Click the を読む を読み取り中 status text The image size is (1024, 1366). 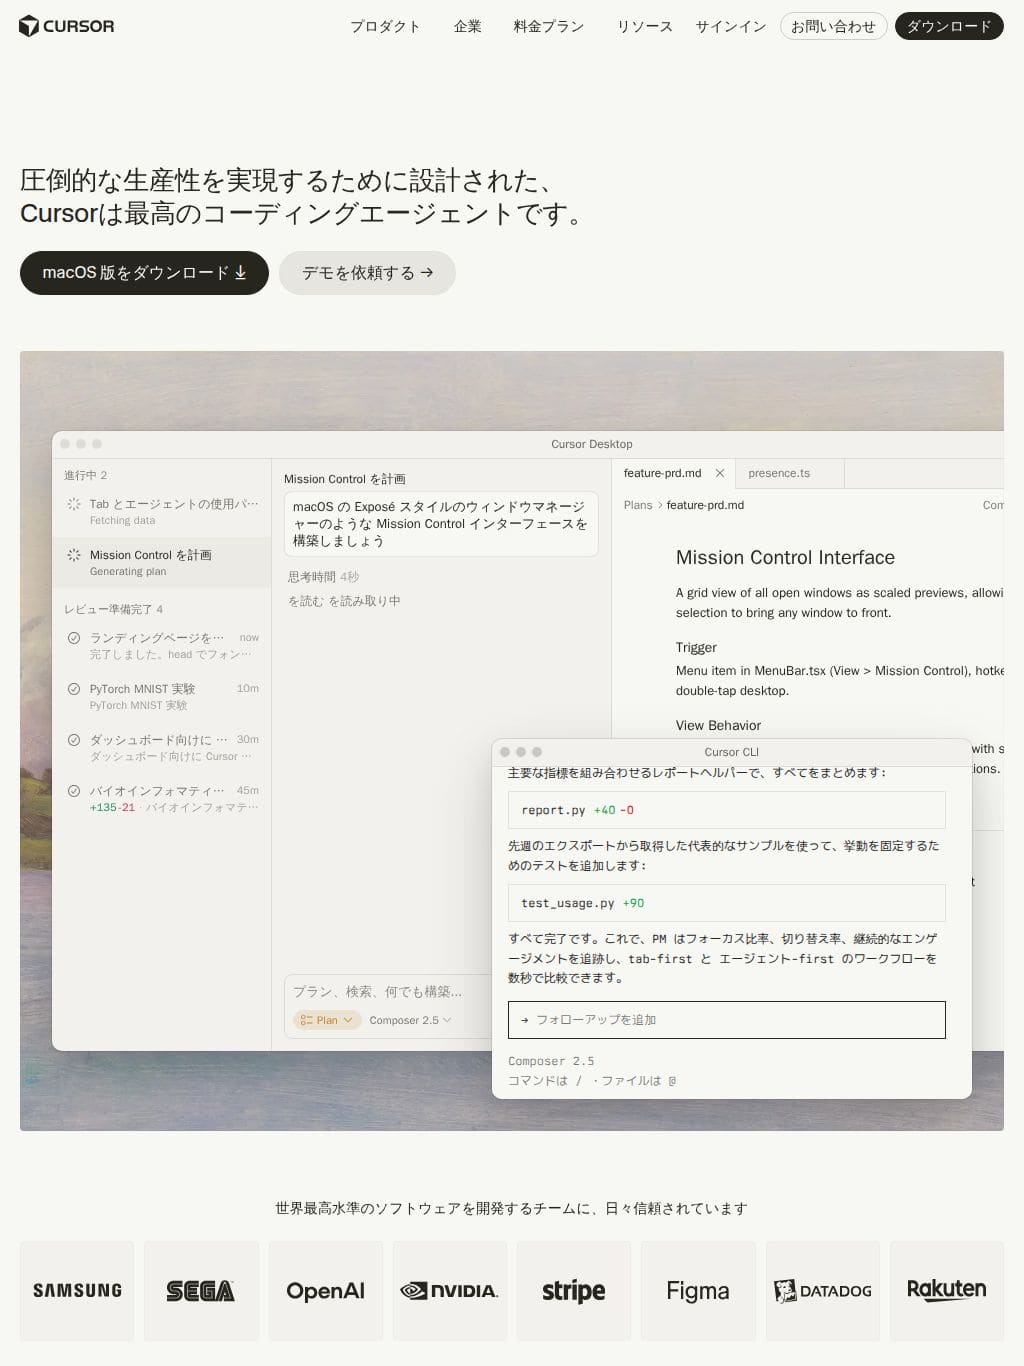[x=344, y=601]
